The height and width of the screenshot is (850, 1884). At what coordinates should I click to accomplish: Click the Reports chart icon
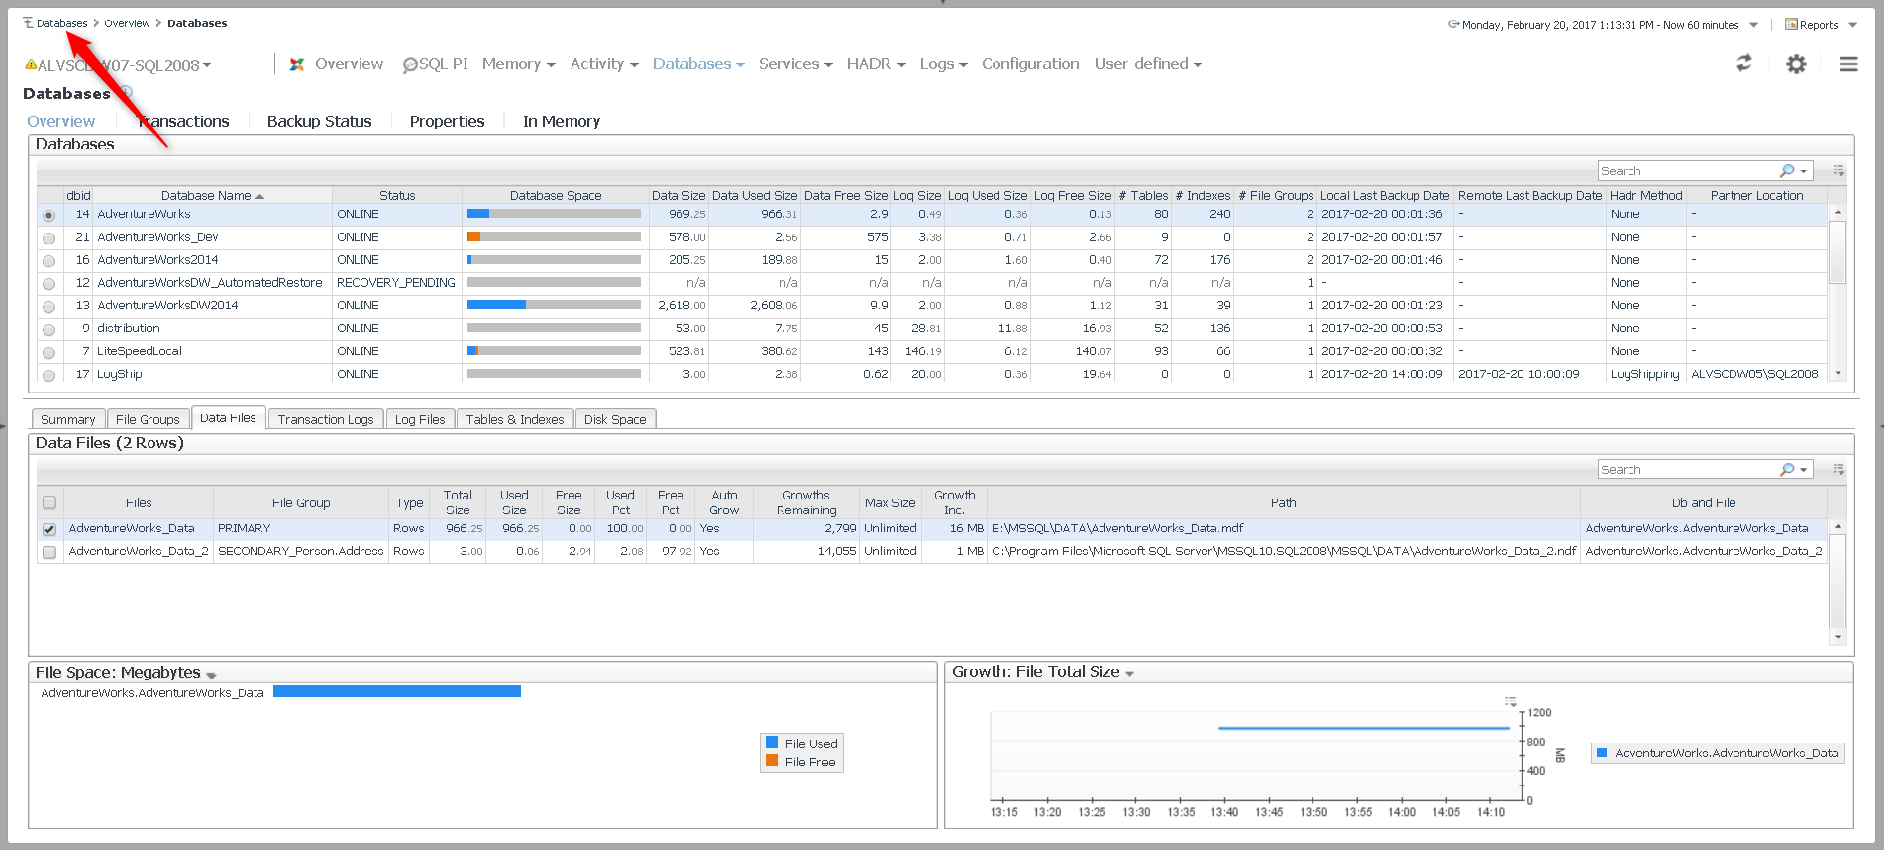click(1791, 25)
